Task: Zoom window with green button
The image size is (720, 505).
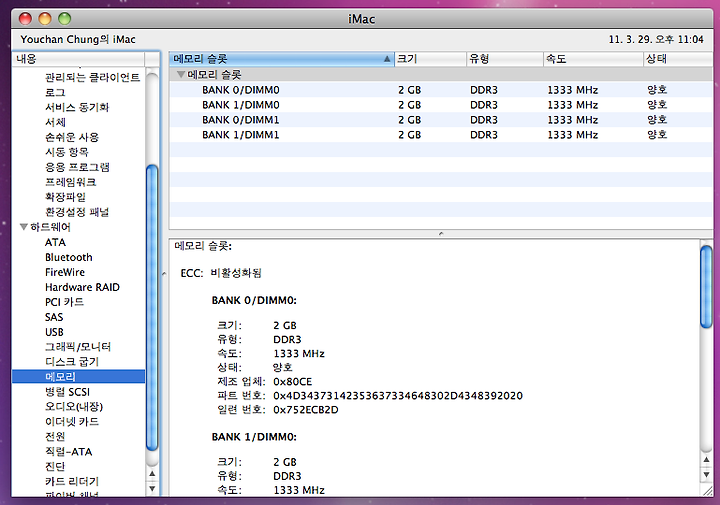Action: click(x=65, y=19)
